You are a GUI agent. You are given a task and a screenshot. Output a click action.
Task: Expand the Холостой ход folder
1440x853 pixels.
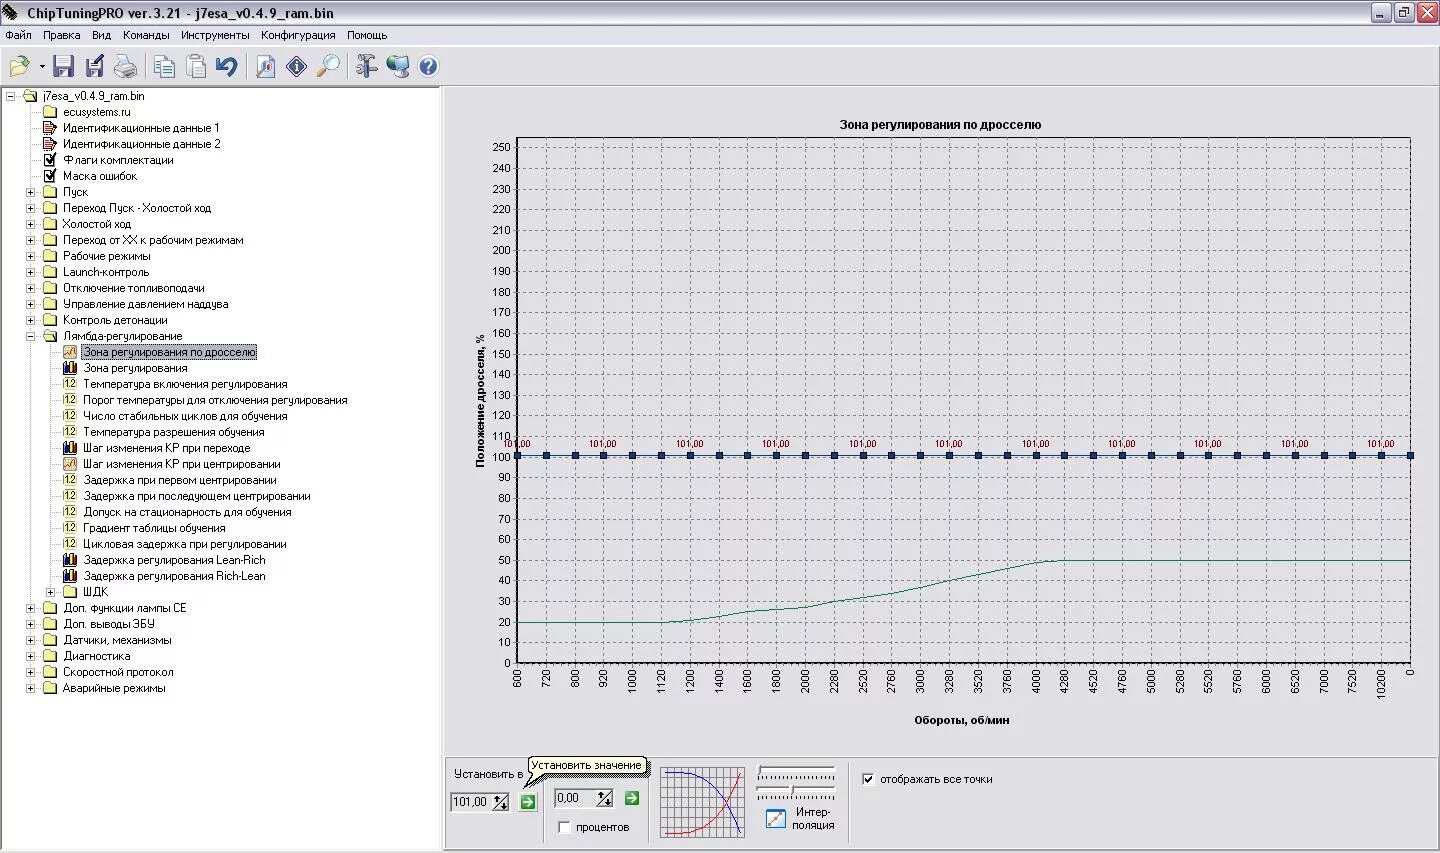pyautogui.click(x=30, y=224)
